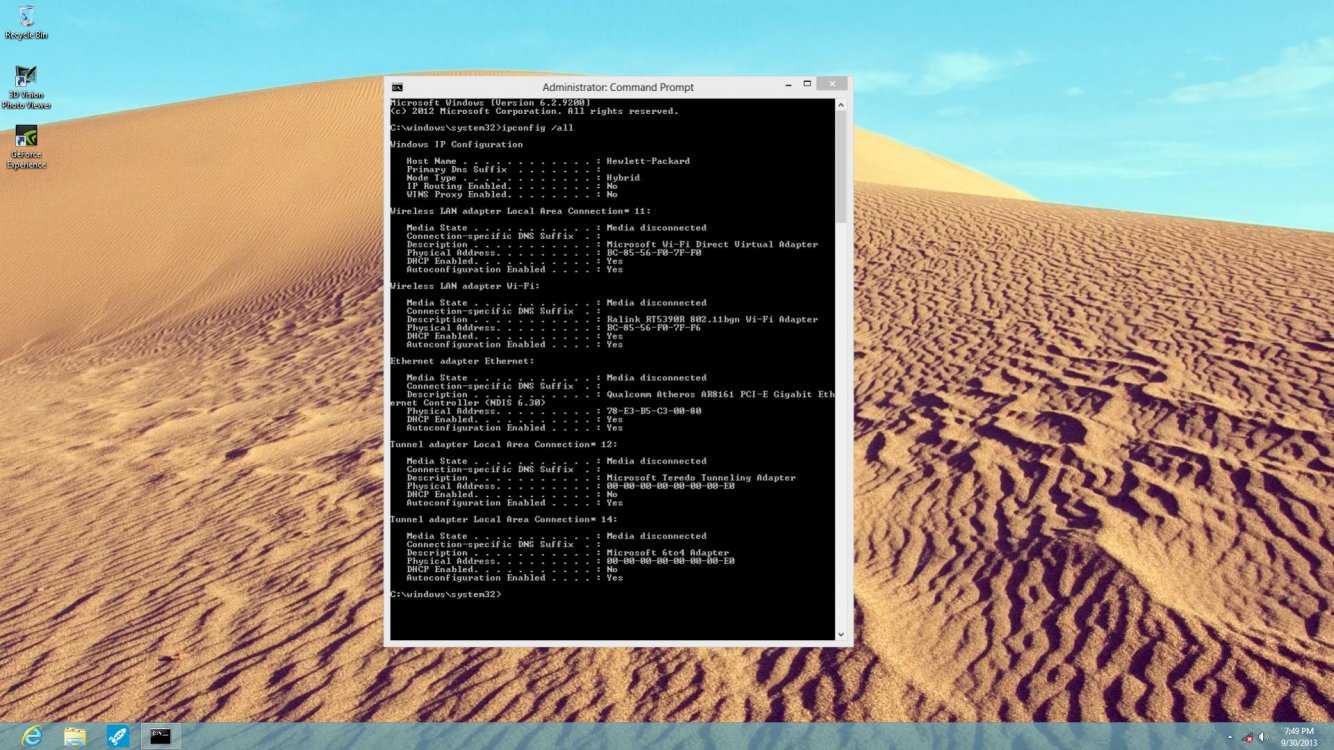Click 'Wireless LAN adapter Local Area Connection* 11:' heading
The height and width of the screenshot is (750, 1334).
pyautogui.click(x=520, y=211)
